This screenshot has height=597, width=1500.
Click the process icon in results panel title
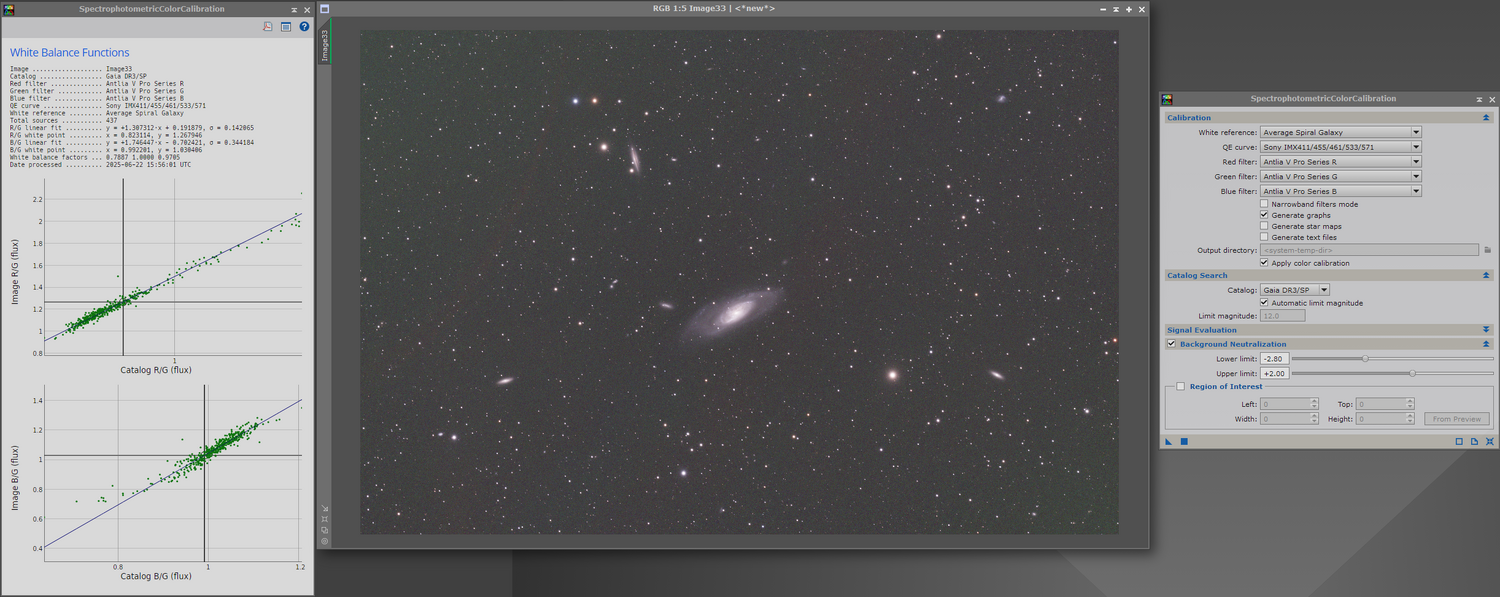click(x=10, y=9)
